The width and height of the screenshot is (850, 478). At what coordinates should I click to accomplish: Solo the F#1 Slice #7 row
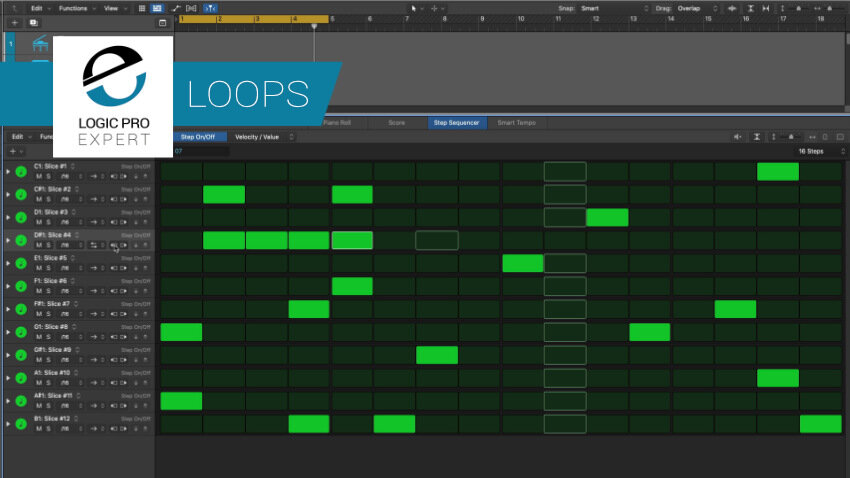coord(48,314)
